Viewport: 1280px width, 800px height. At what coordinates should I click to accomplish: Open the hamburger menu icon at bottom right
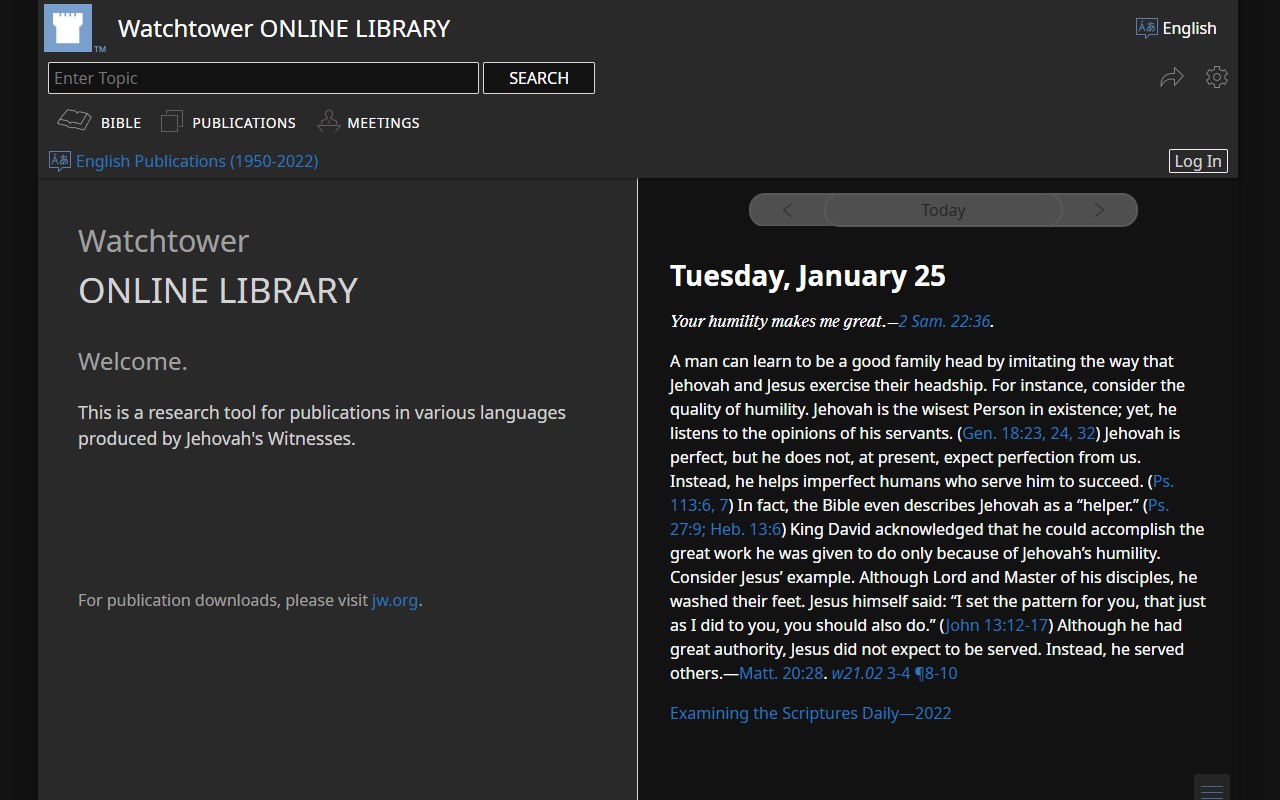(x=1212, y=789)
